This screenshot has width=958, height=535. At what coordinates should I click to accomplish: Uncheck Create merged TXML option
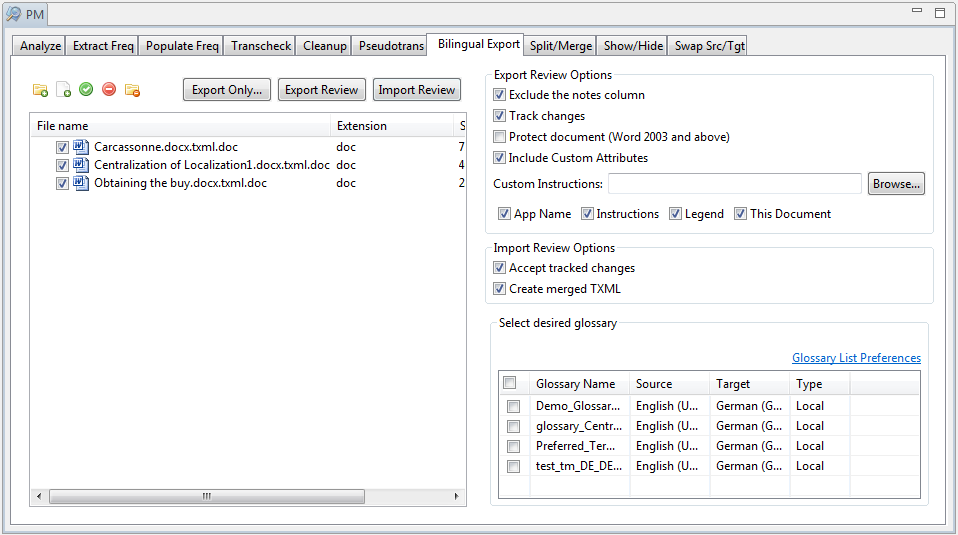click(x=500, y=289)
